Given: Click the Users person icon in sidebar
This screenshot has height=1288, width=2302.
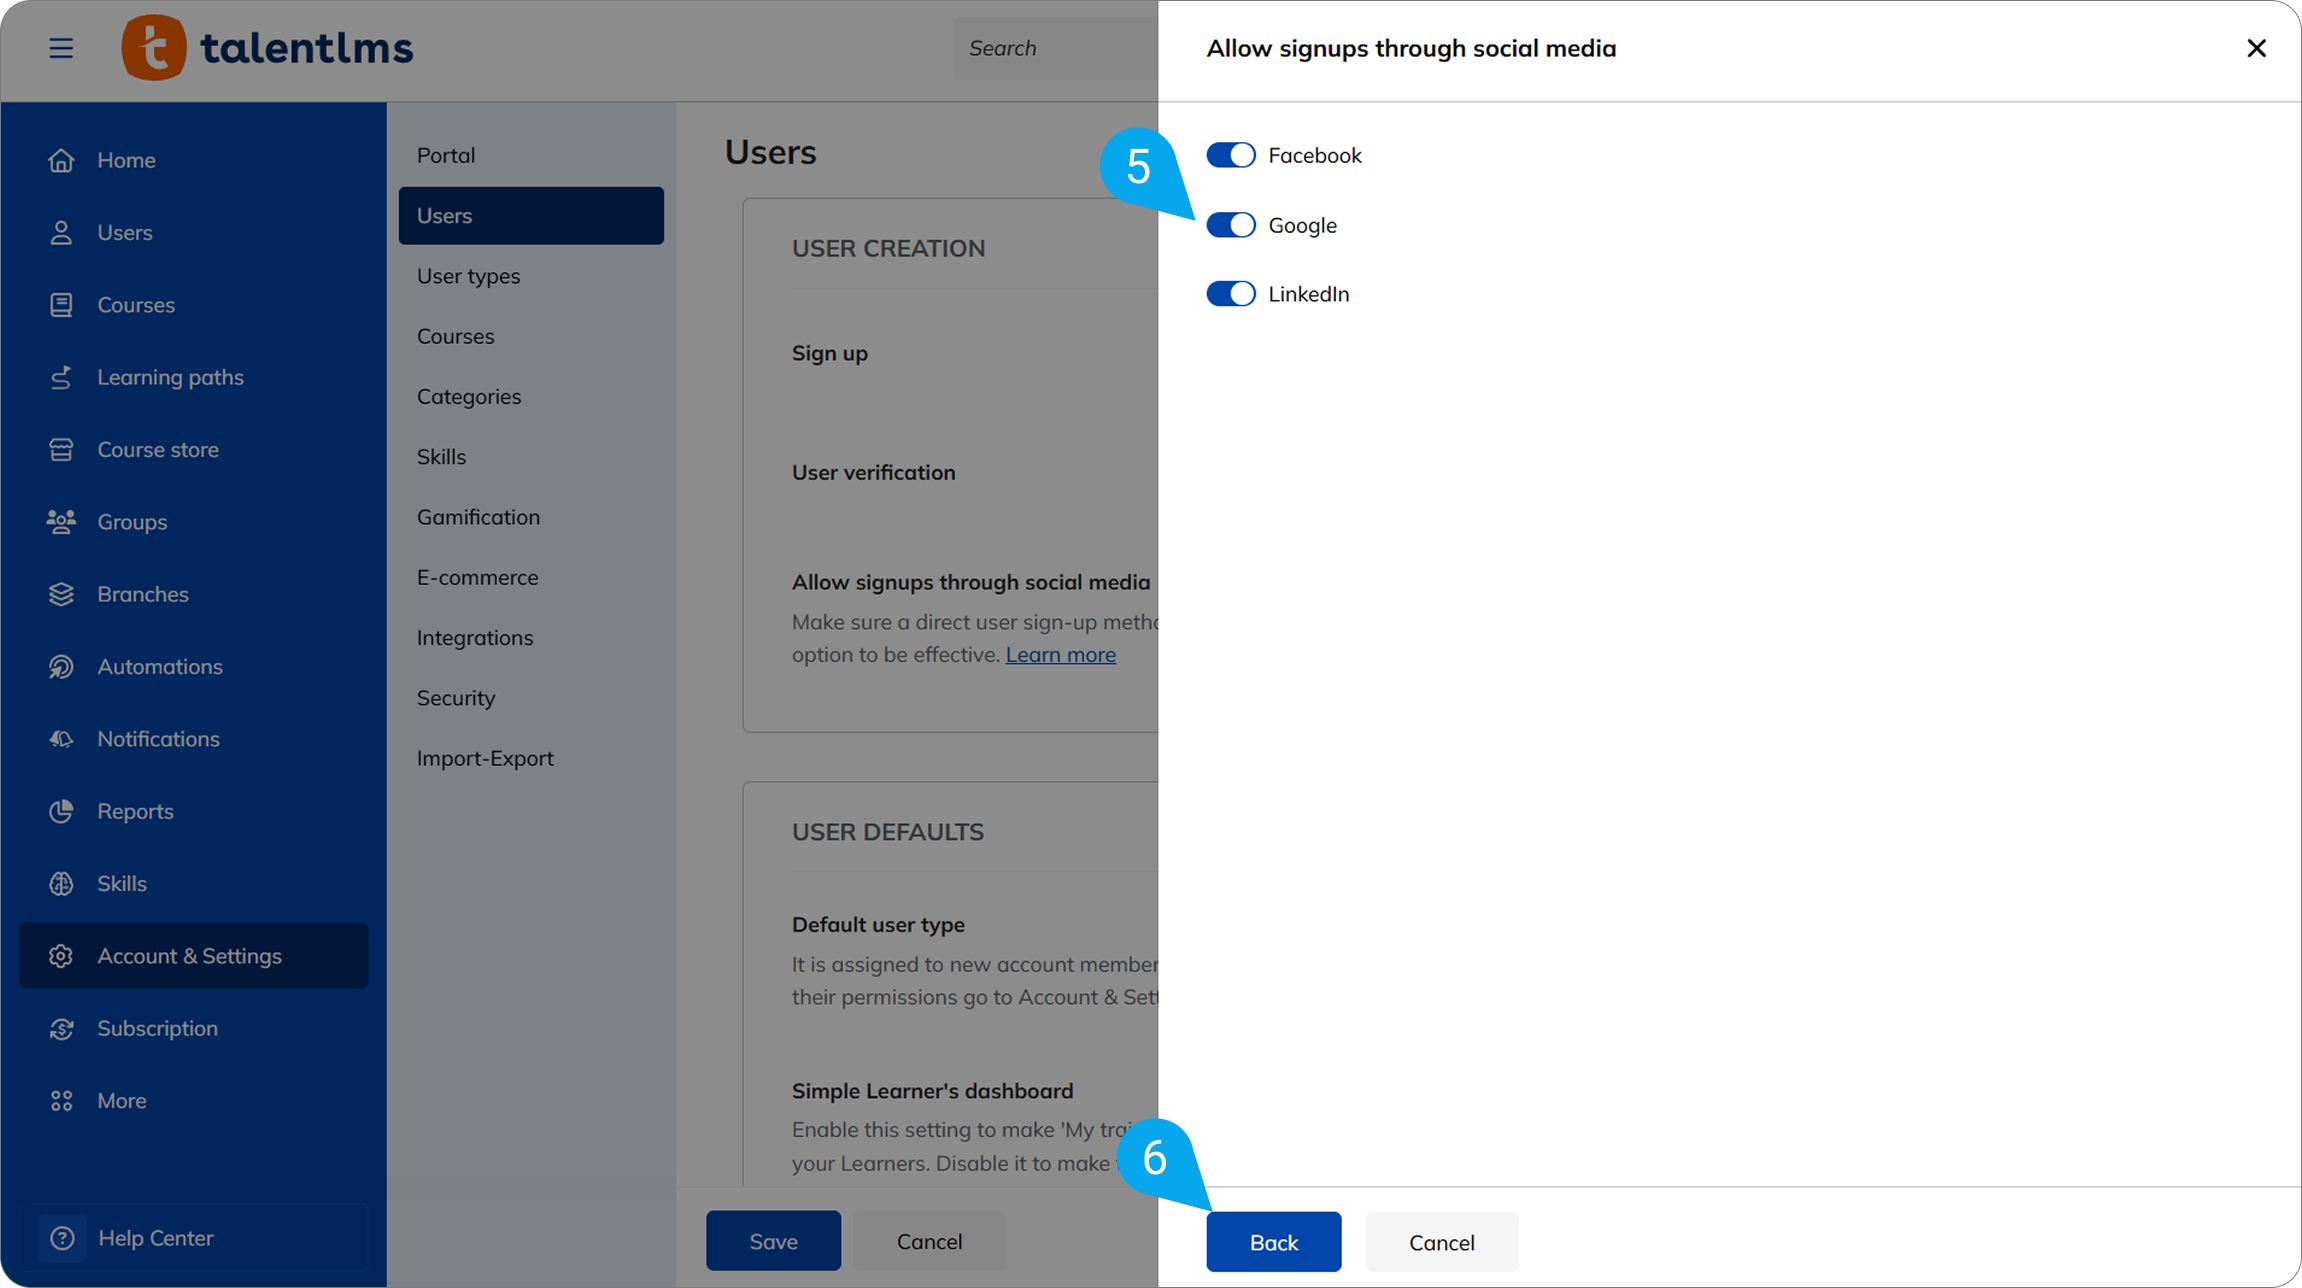Looking at the screenshot, I should 61,232.
